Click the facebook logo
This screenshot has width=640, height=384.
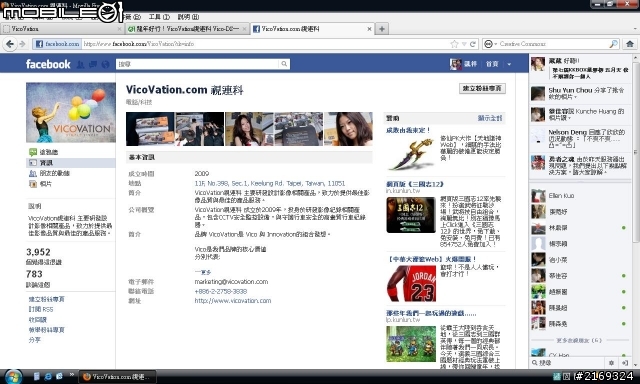coord(48,64)
